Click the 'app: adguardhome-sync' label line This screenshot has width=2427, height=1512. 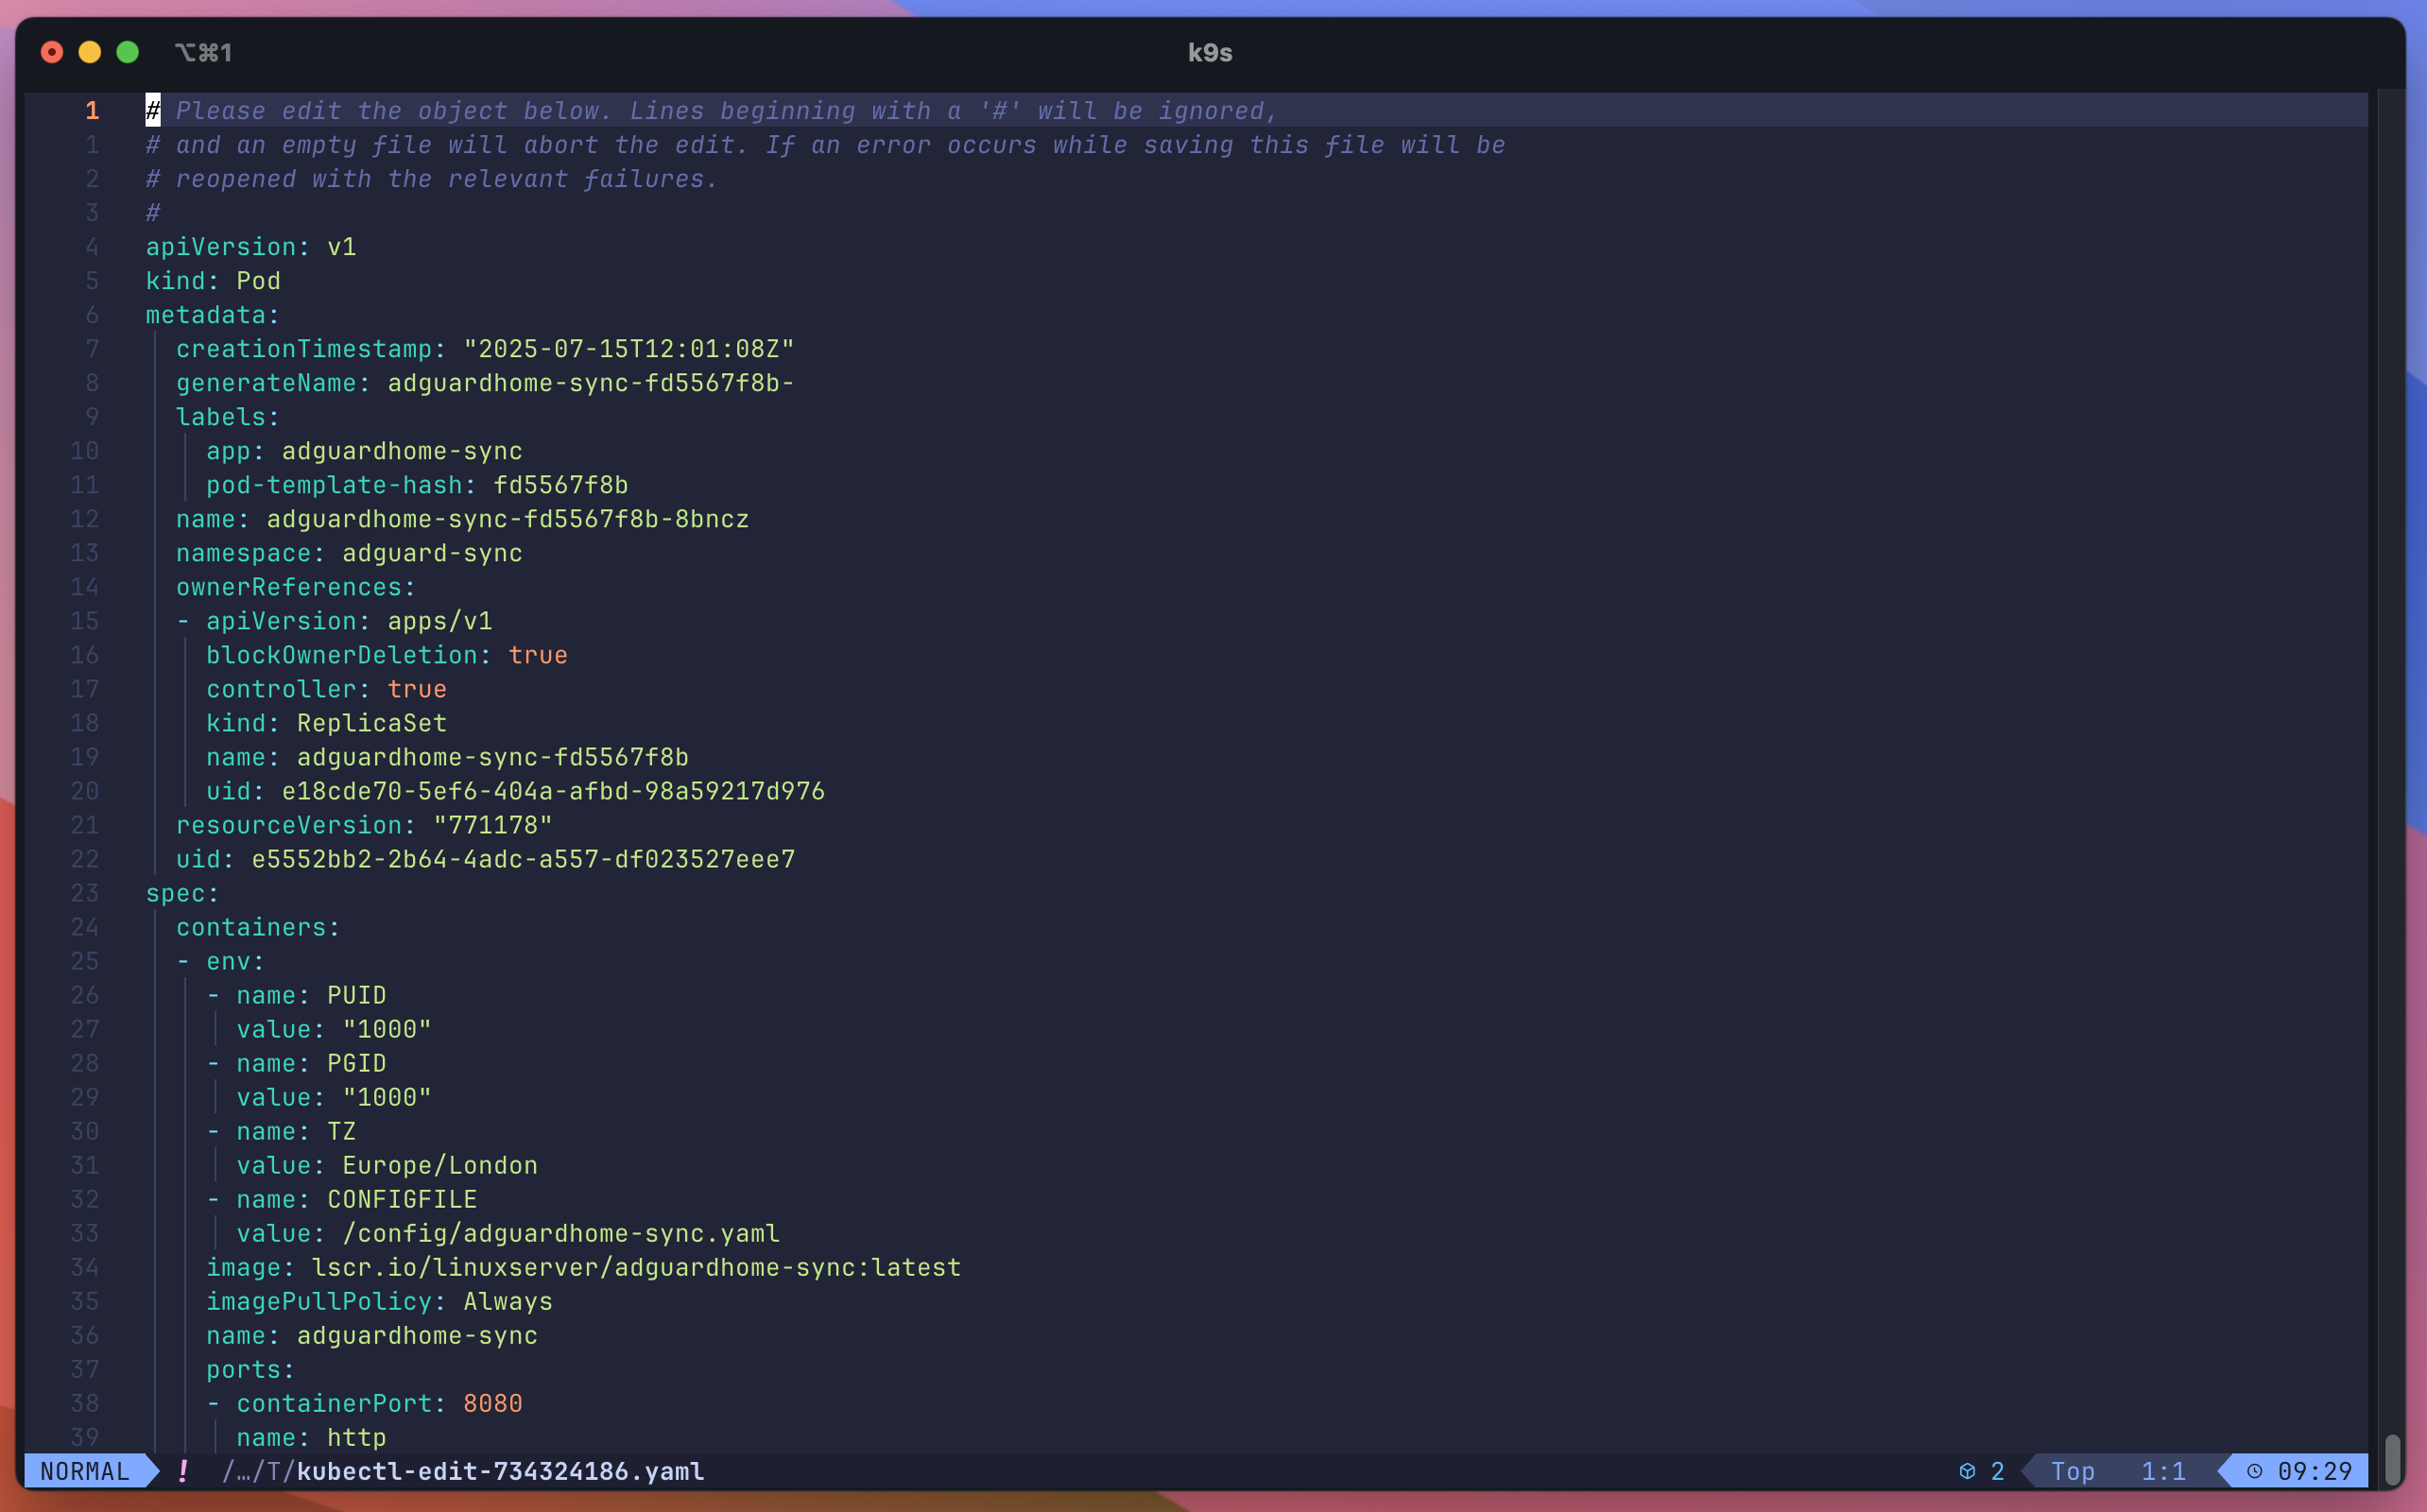(x=364, y=451)
